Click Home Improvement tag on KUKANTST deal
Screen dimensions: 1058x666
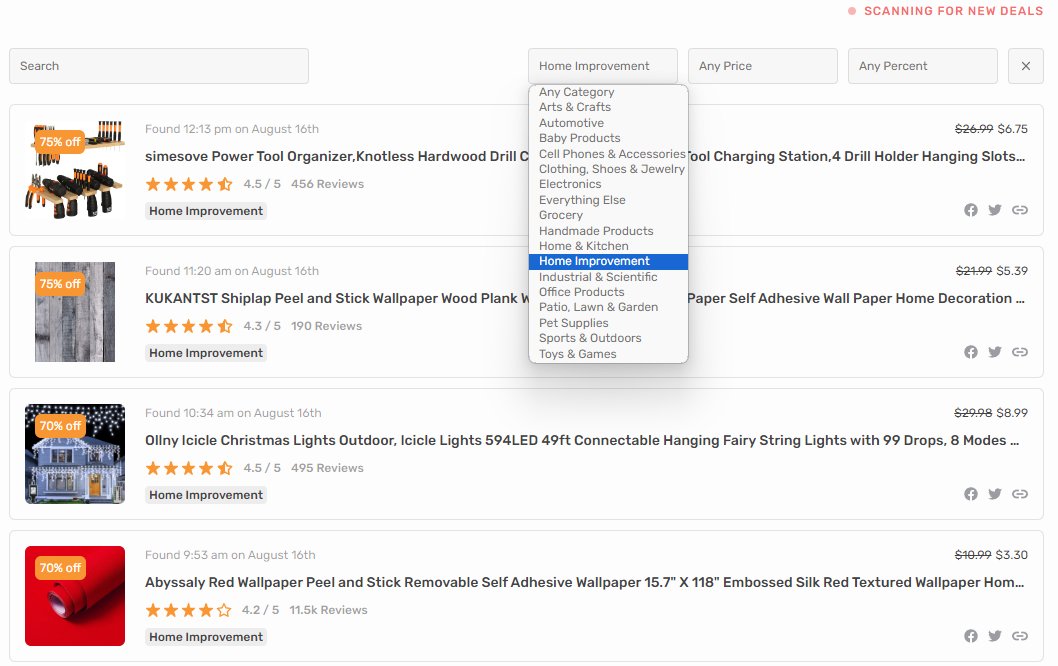click(x=206, y=353)
